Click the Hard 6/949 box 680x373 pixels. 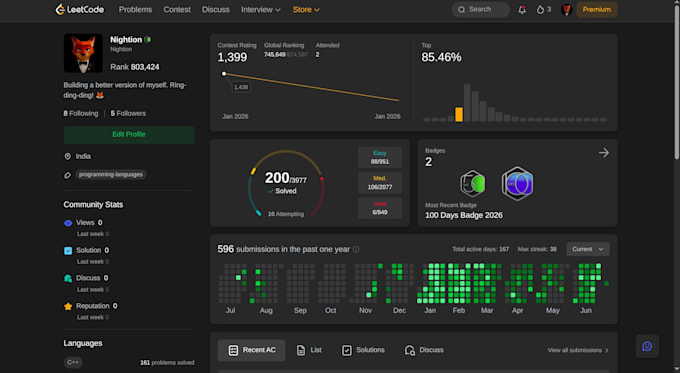[x=380, y=208]
